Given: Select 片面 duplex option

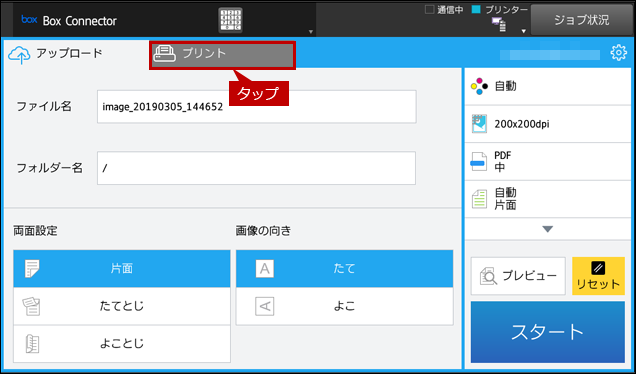Looking at the screenshot, I should [122, 269].
